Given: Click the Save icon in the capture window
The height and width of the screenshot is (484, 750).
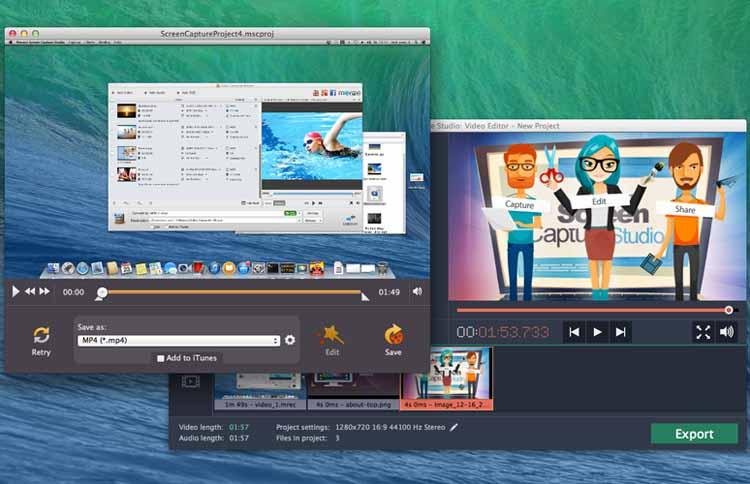Looking at the screenshot, I should click(393, 335).
